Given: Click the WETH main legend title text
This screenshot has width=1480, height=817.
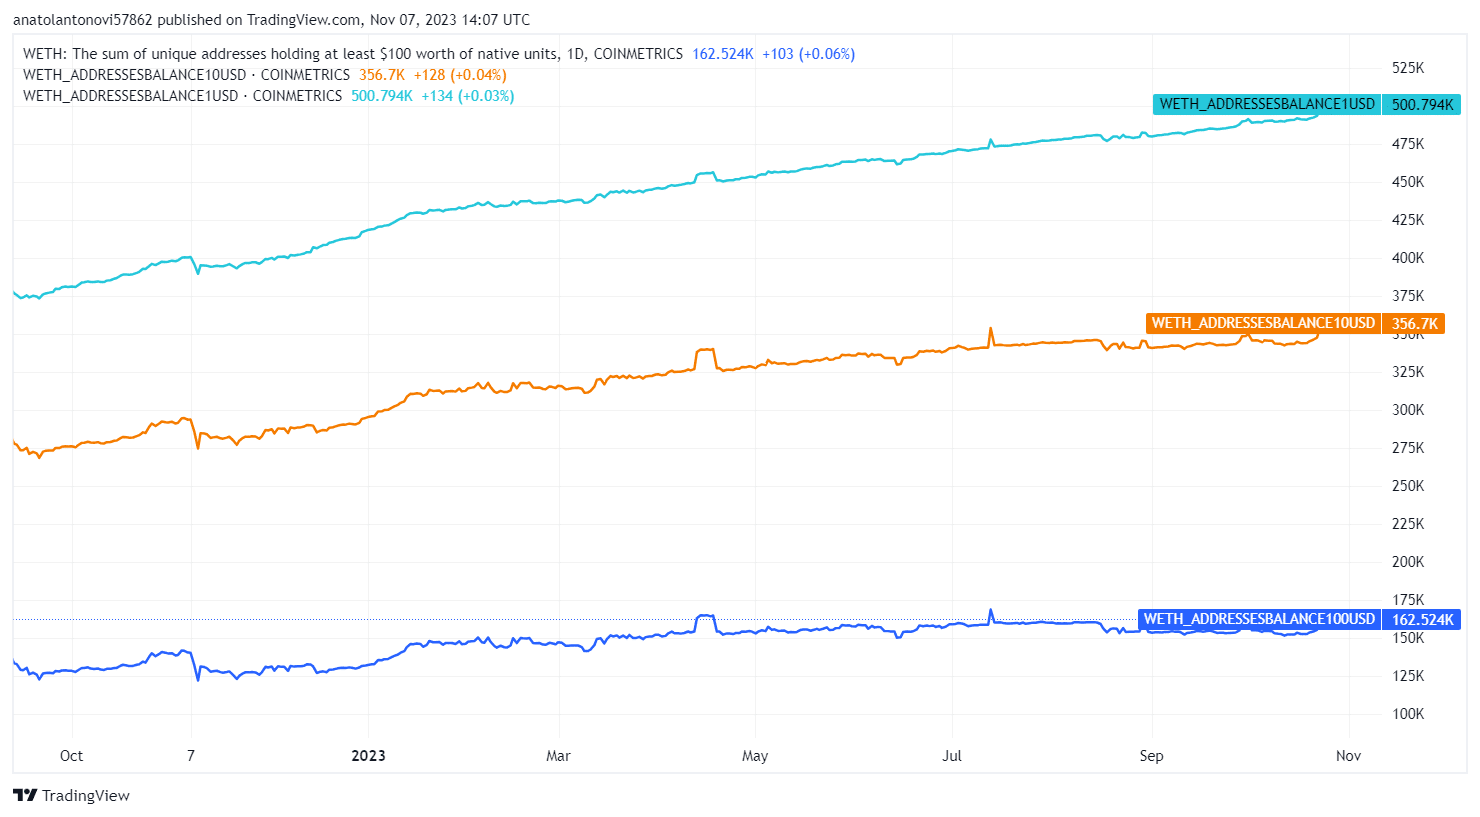Looking at the screenshot, I should tap(353, 54).
